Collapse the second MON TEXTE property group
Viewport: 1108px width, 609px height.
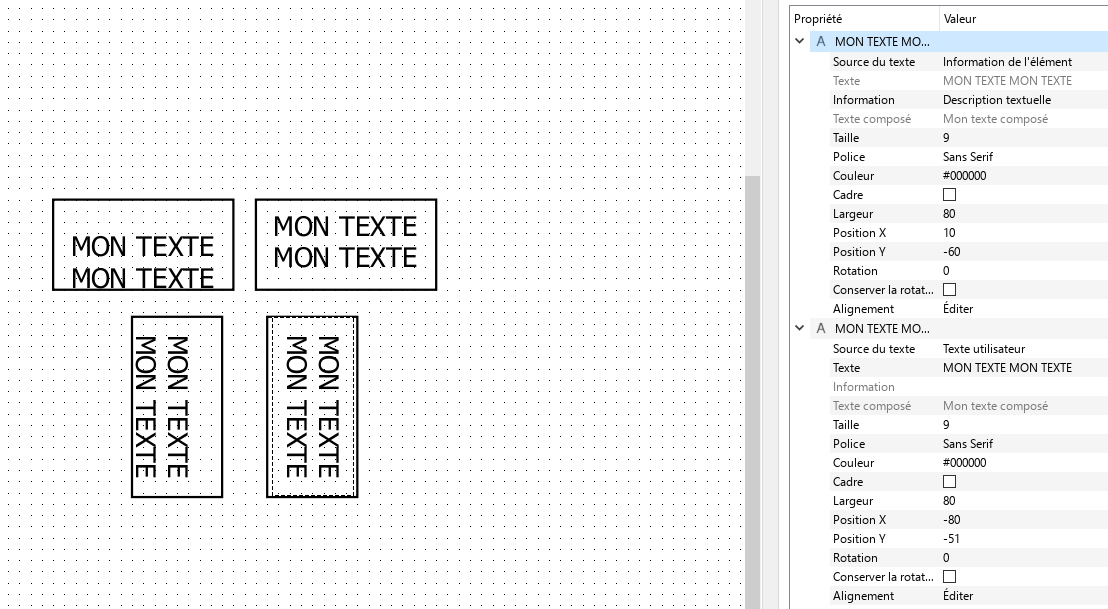coord(800,329)
